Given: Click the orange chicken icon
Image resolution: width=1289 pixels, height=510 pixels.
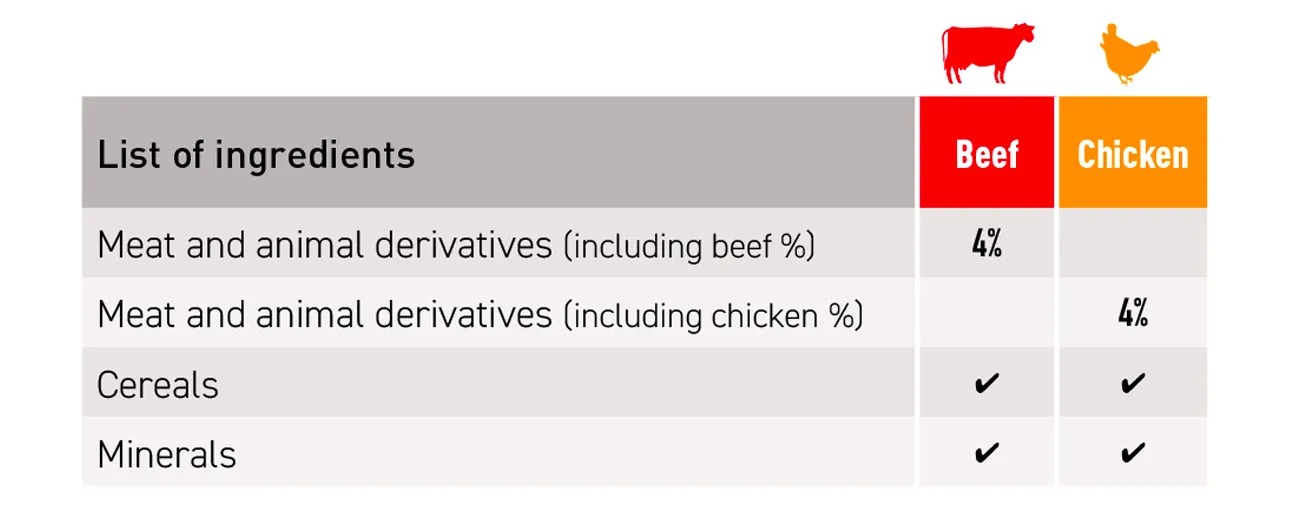Looking at the screenshot, I should 1130,54.
